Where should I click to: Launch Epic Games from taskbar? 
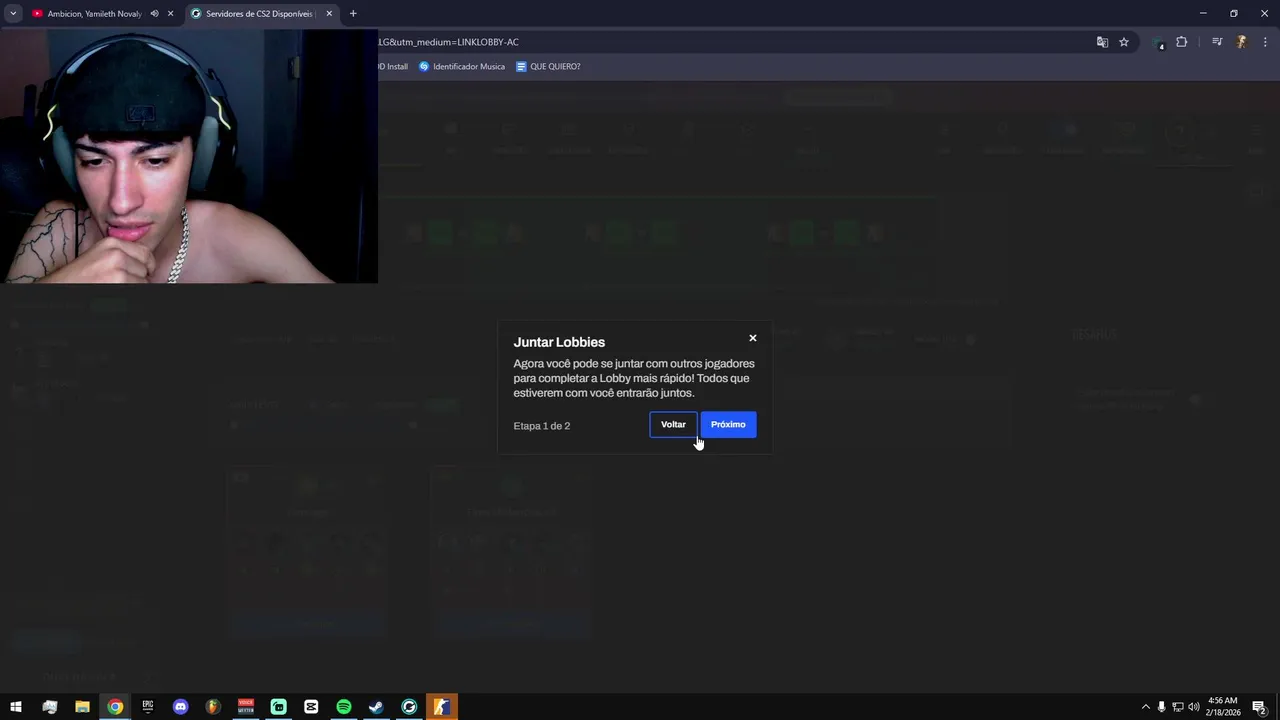click(x=148, y=707)
